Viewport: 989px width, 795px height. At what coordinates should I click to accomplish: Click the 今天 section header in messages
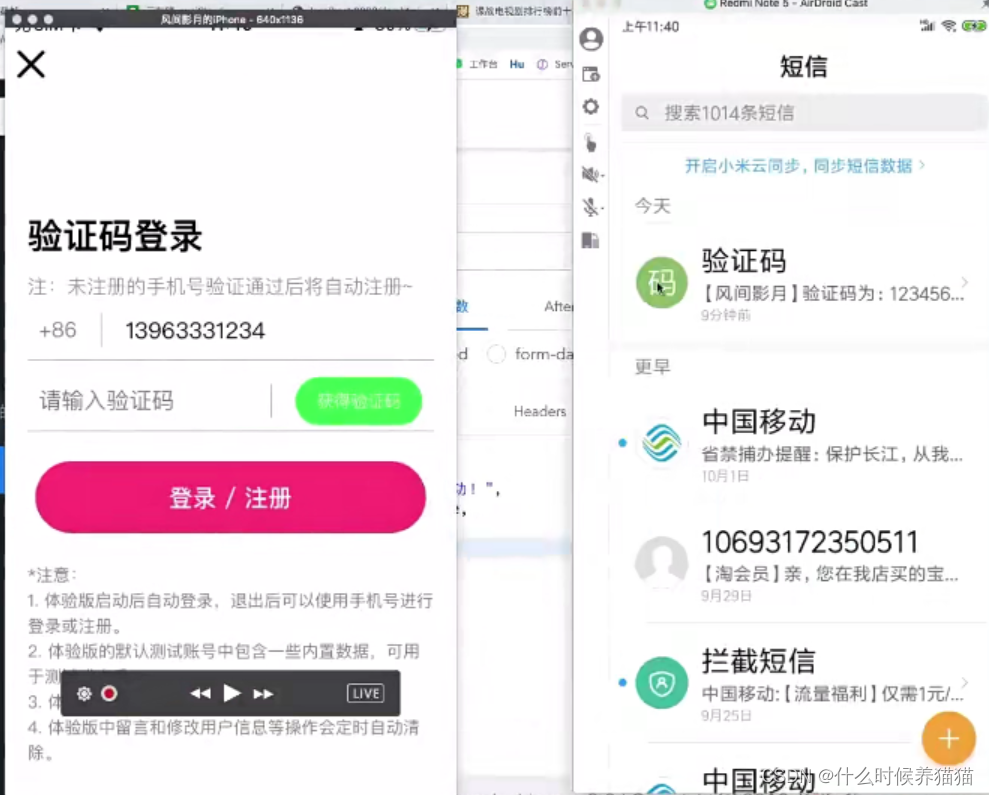tap(653, 206)
